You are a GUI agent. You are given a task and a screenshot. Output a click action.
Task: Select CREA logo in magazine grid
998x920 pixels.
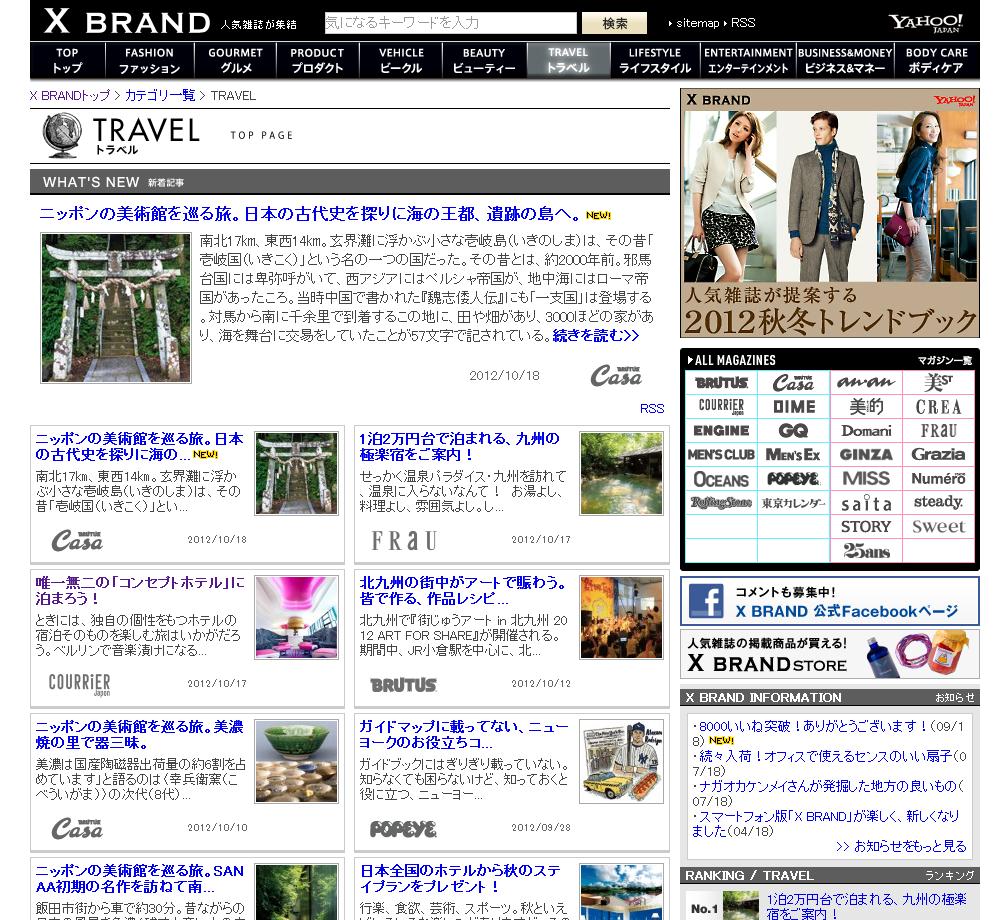pos(938,406)
